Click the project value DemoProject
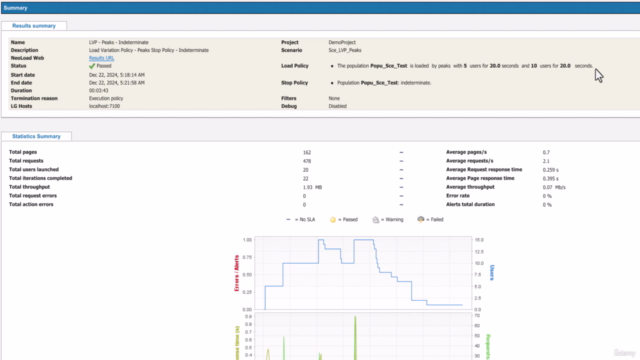The width and height of the screenshot is (640, 360). tap(342, 42)
